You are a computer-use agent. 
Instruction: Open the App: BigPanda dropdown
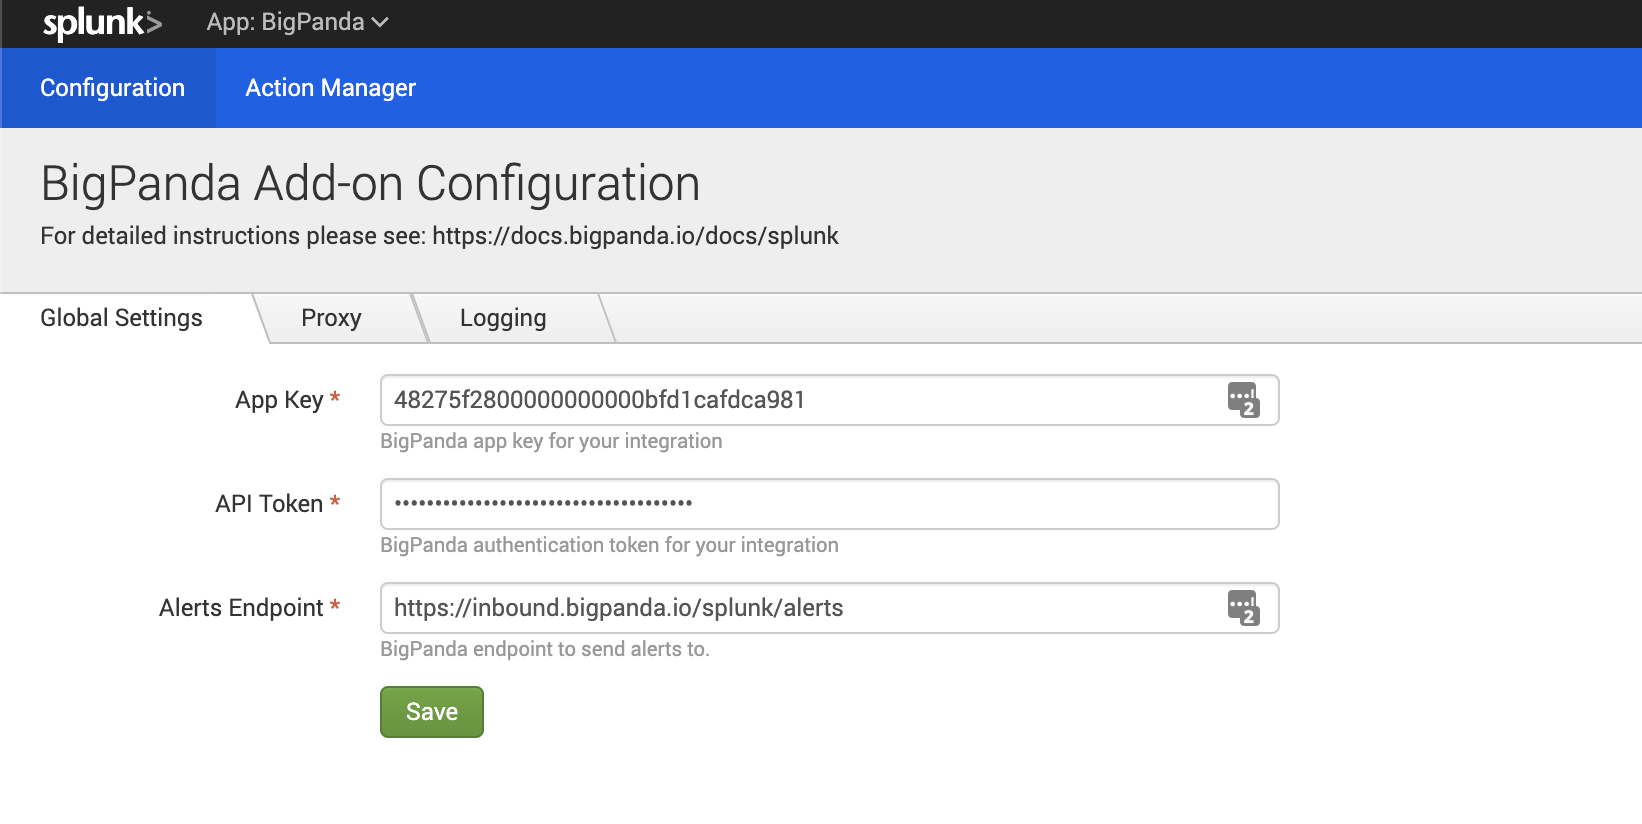(x=297, y=22)
